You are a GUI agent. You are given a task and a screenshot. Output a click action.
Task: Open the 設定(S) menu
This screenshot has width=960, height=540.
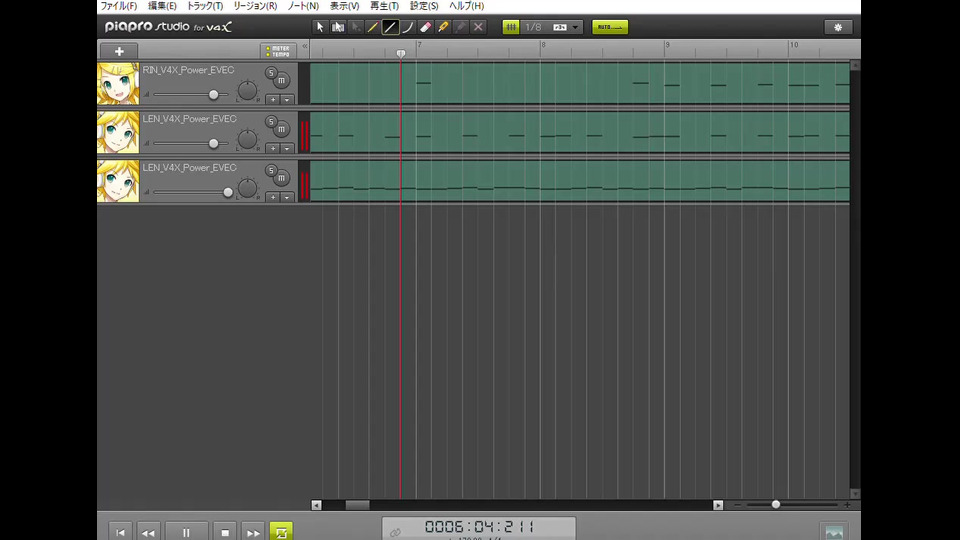coord(424,6)
